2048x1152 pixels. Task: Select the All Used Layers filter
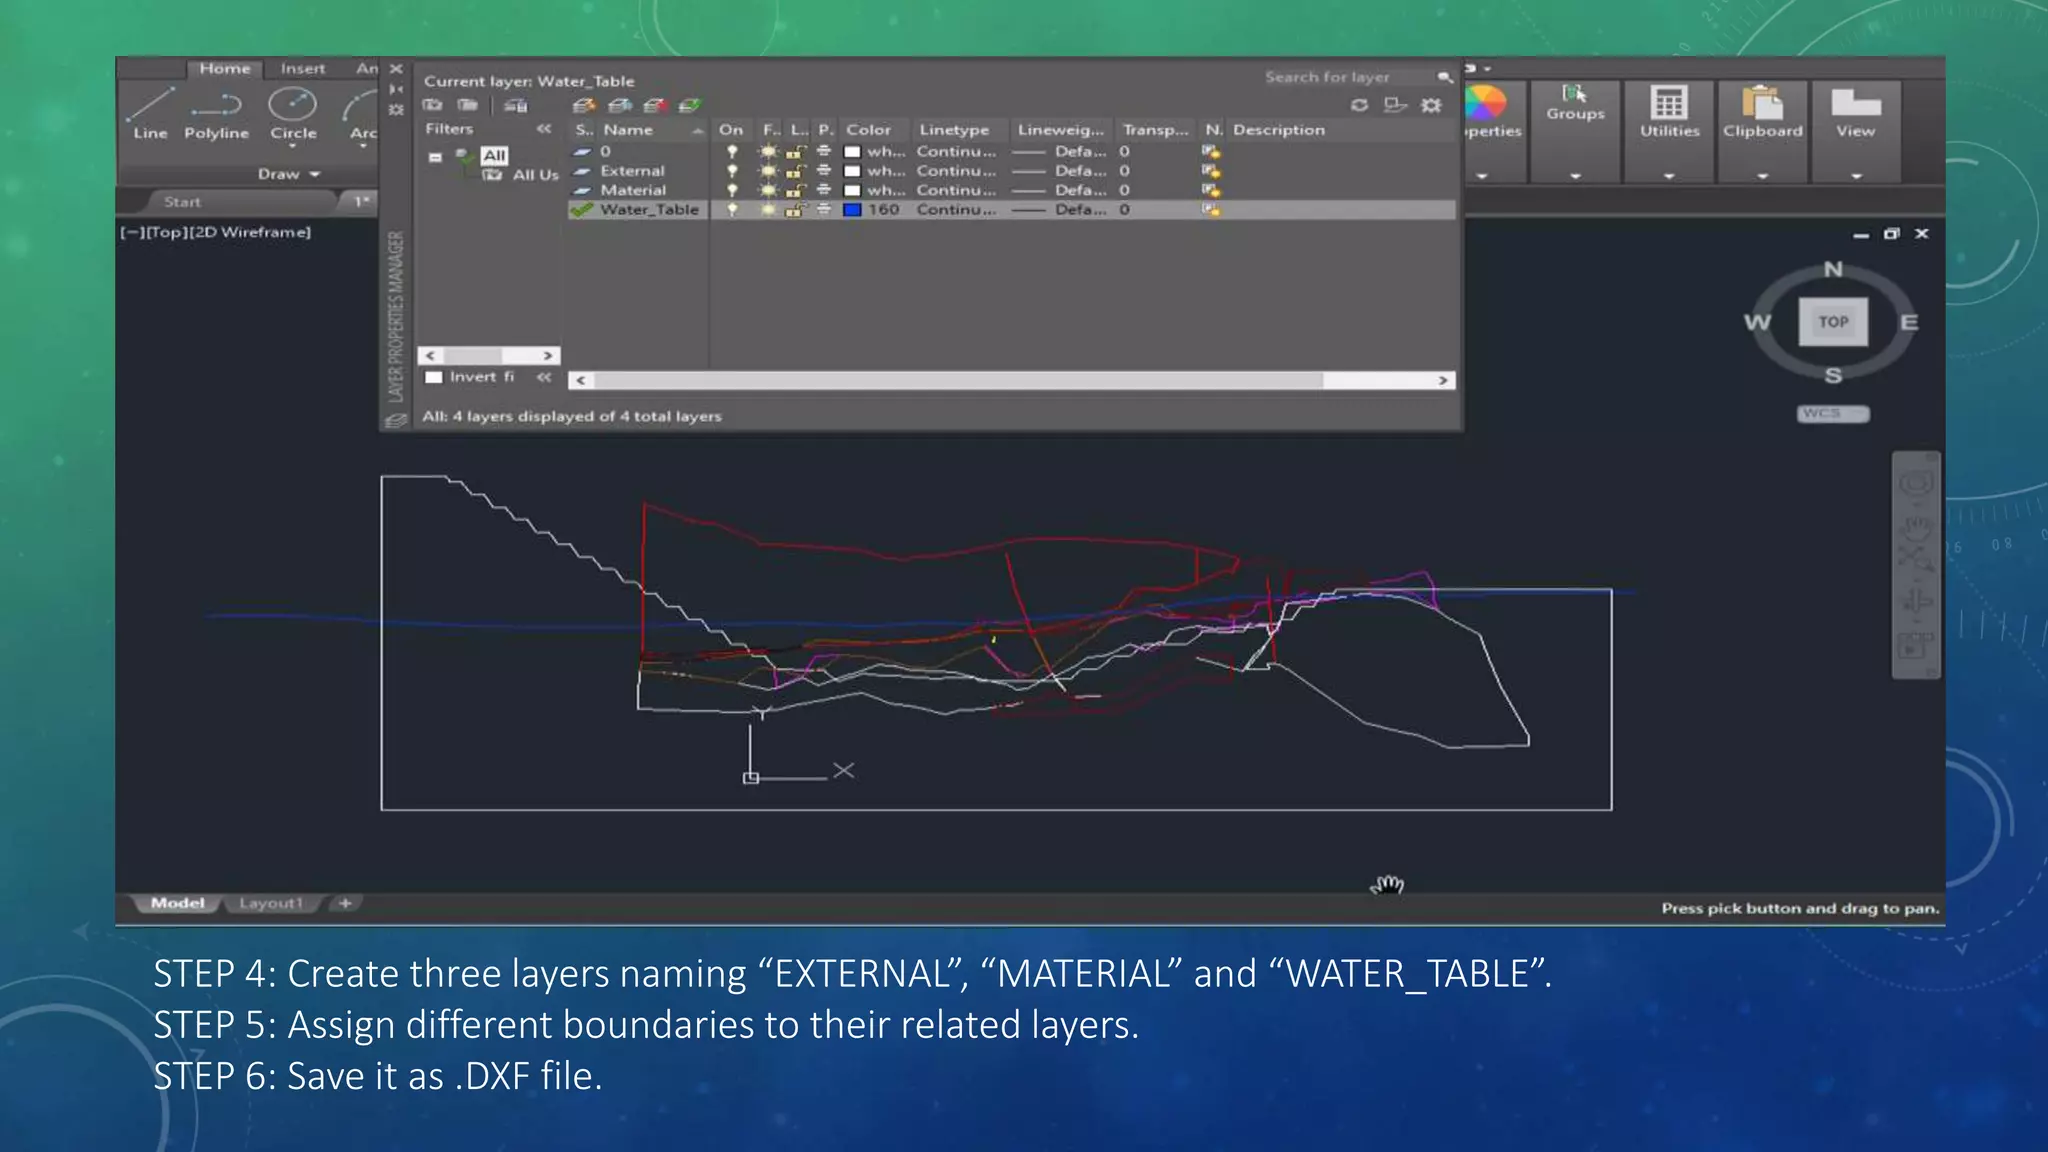tap(522, 175)
